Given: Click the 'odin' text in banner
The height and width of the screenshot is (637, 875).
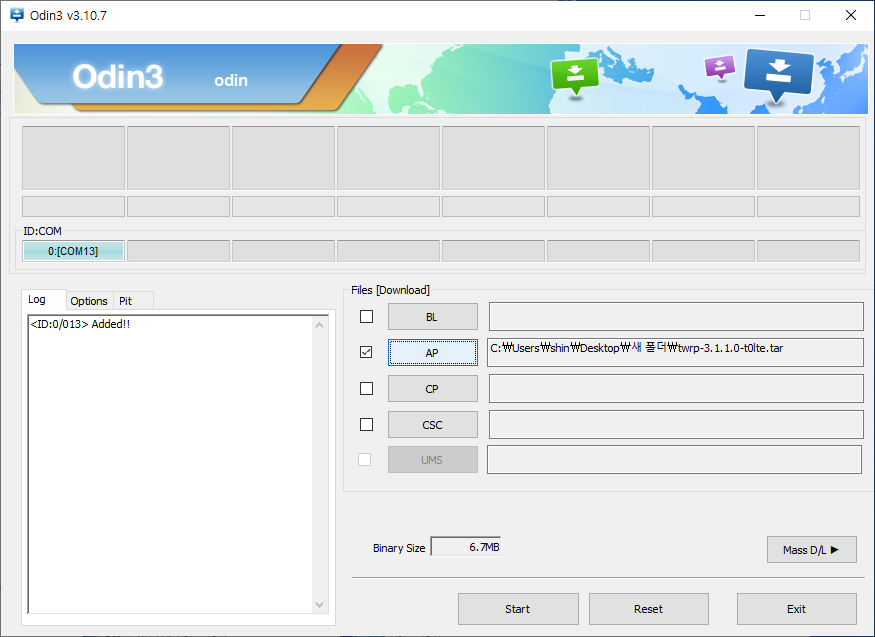Looking at the screenshot, I should tap(231, 80).
